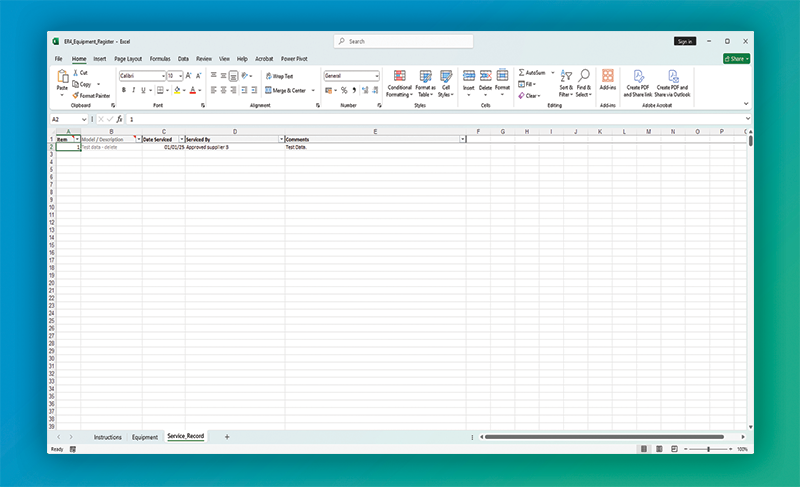Add a new sheet with plus button
Viewport: 800px width, 487px height.
pyautogui.click(x=227, y=437)
